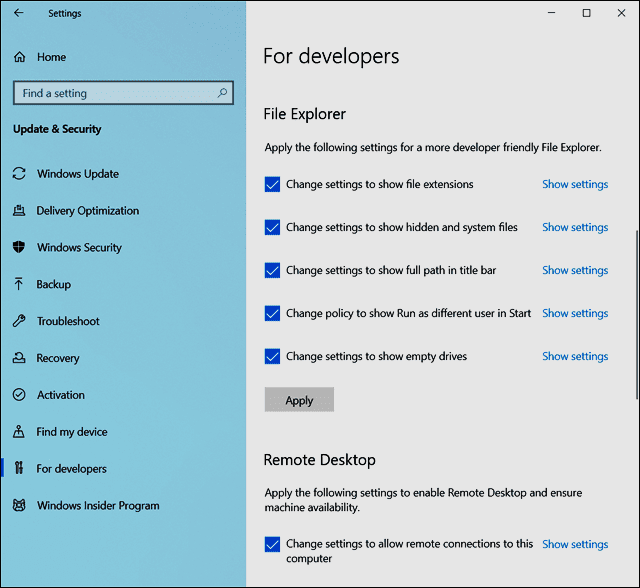640x588 pixels.
Task: Click the Recovery icon
Action: [19, 358]
